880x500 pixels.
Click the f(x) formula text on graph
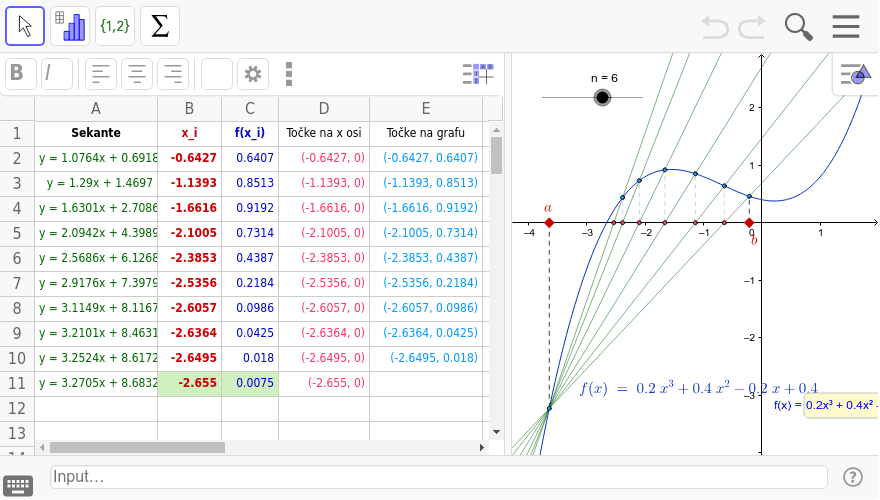click(698, 389)
